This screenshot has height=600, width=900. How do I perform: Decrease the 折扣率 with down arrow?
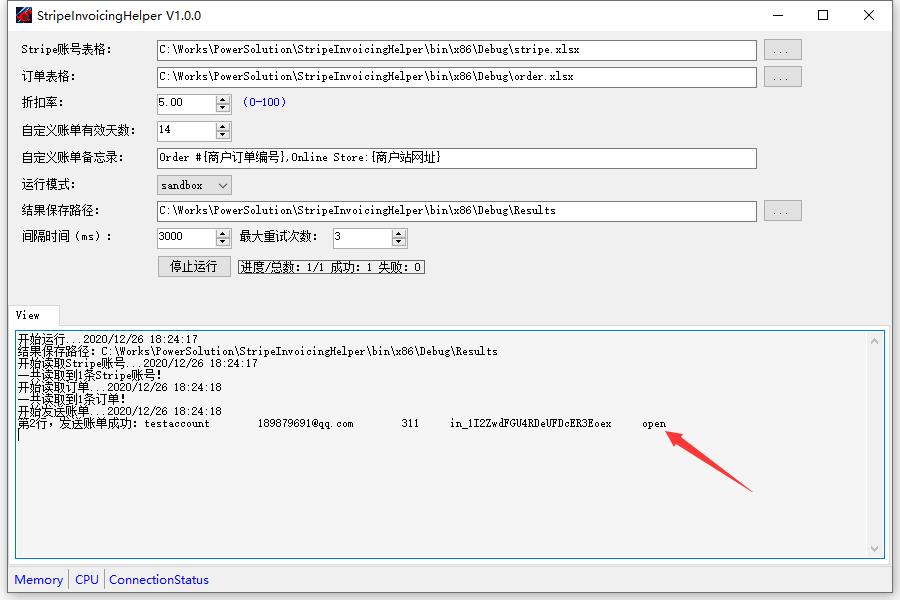(x=223, y=108)
